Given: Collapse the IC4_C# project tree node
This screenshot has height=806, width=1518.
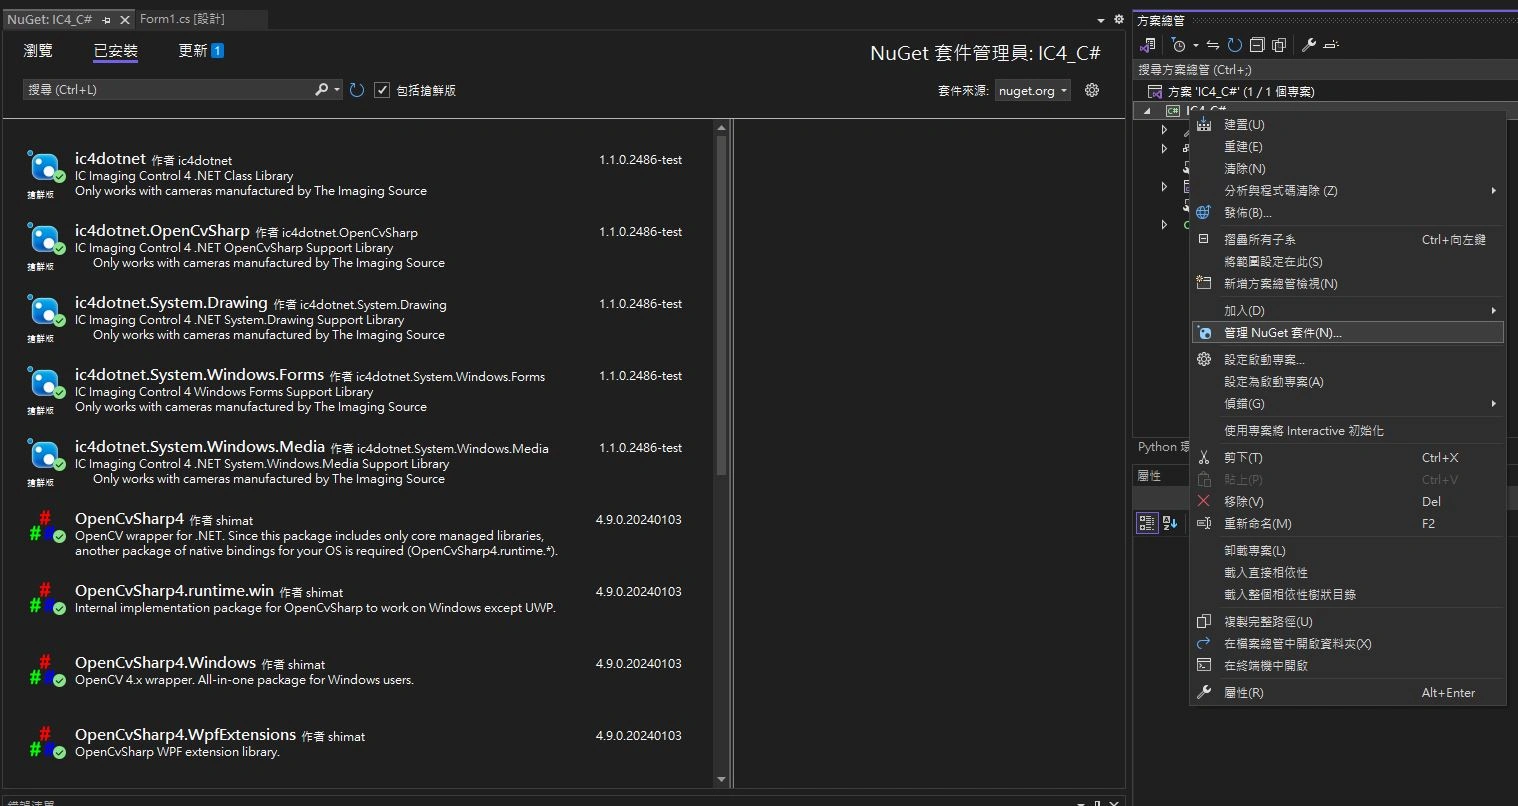Looking at the screenshot, I should tap(1147, 111).
